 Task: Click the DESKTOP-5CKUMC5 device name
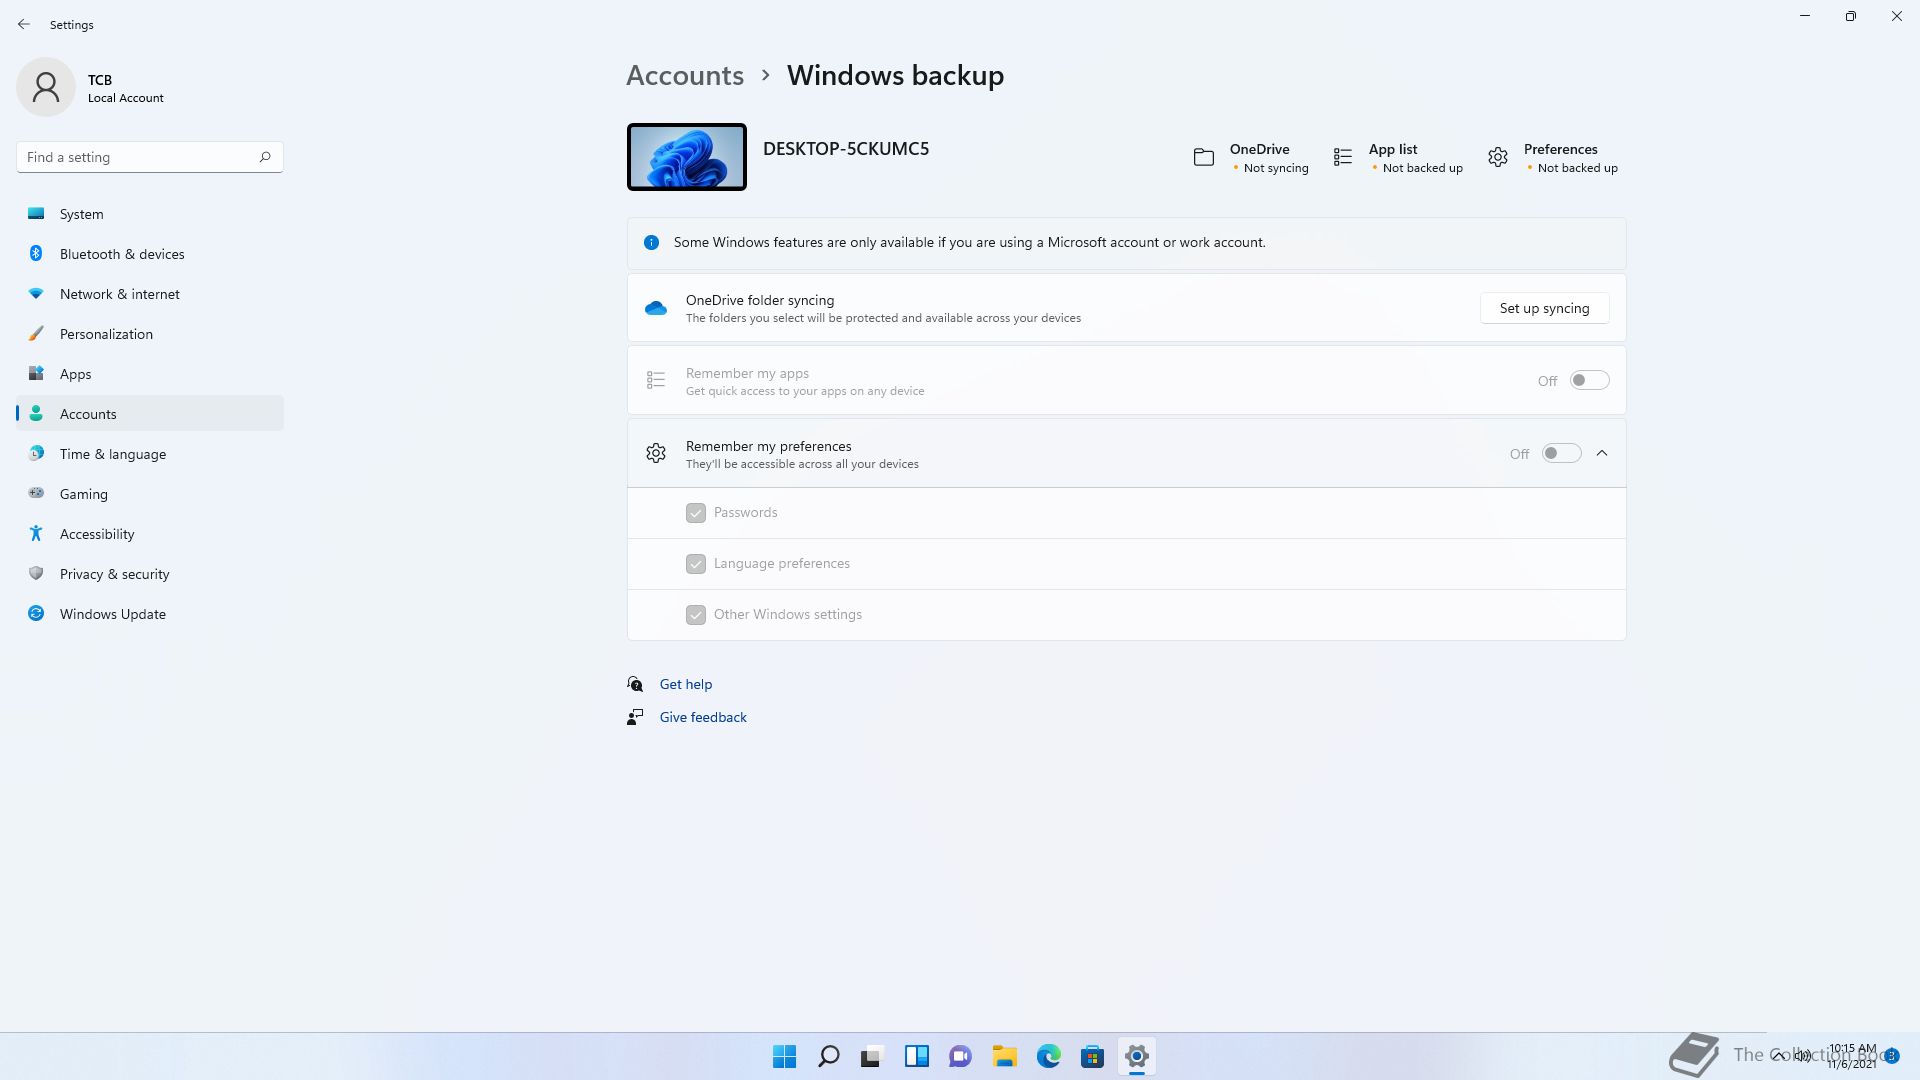846,149
